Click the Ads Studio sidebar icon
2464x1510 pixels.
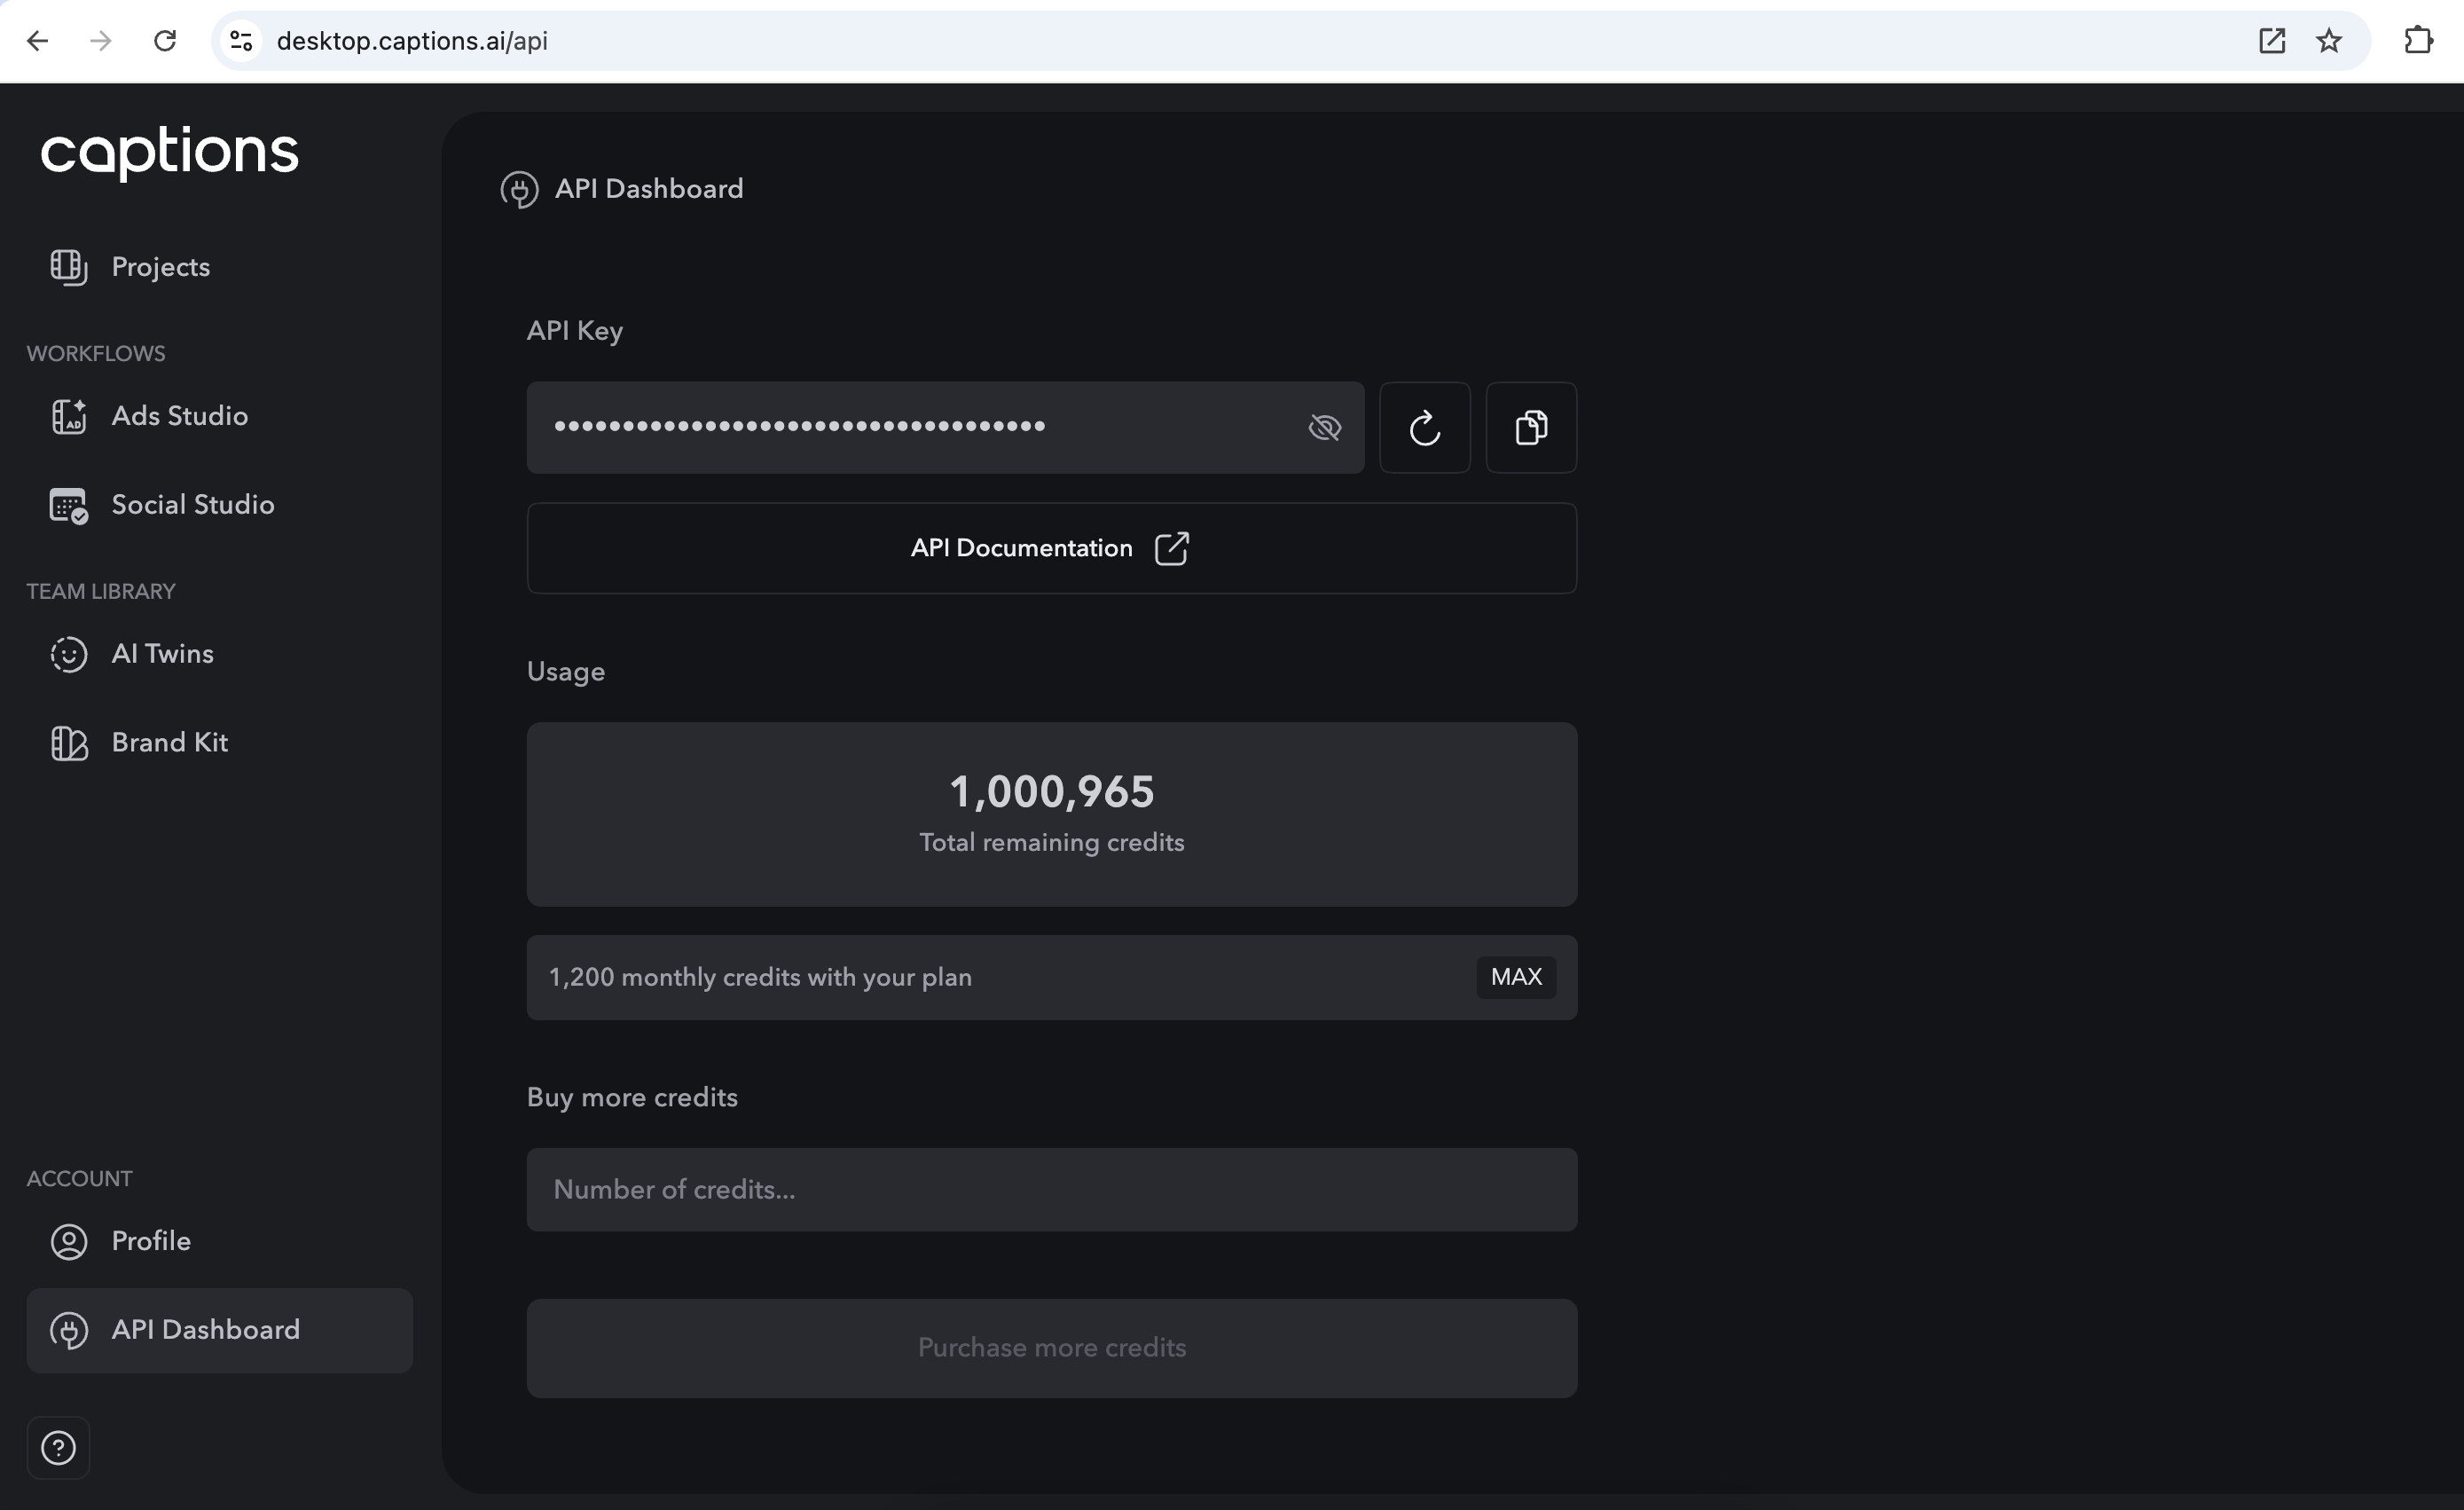pyautogui.click(x=68, y=416)
